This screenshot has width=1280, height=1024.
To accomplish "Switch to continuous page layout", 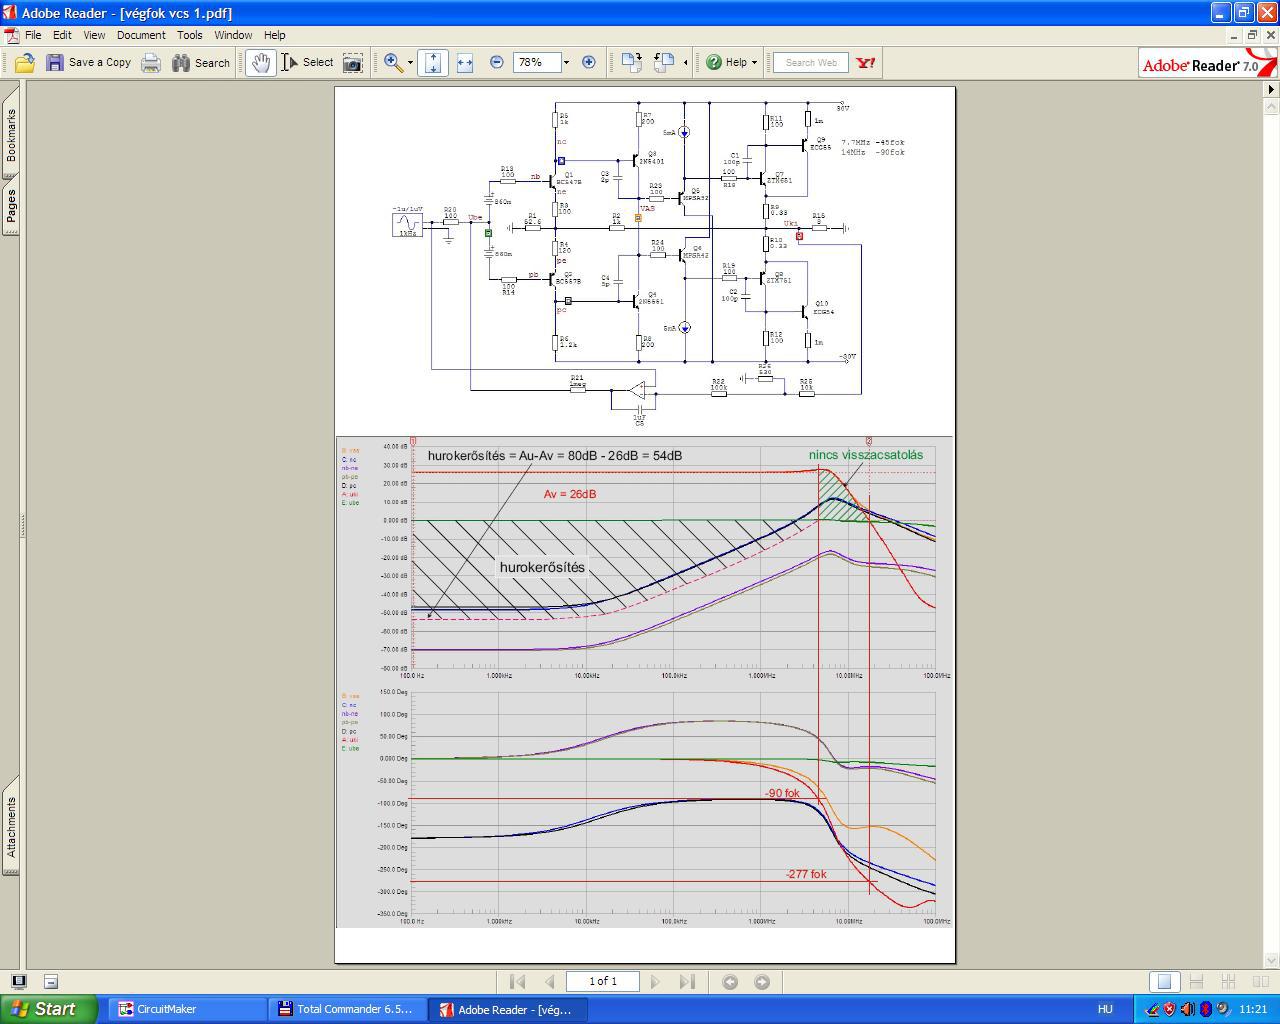I will tap(1195, 982).
